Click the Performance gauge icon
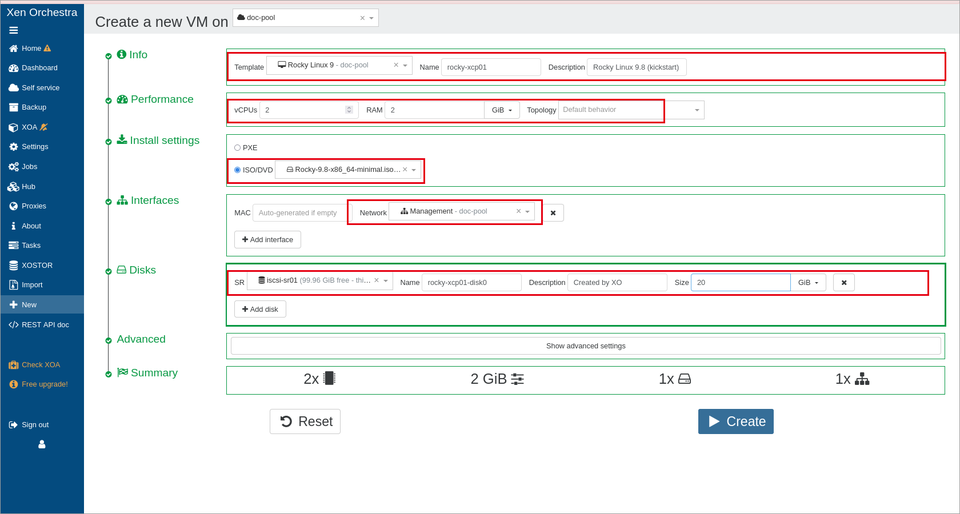The image size is (960, 514). (x=122, y=99)
